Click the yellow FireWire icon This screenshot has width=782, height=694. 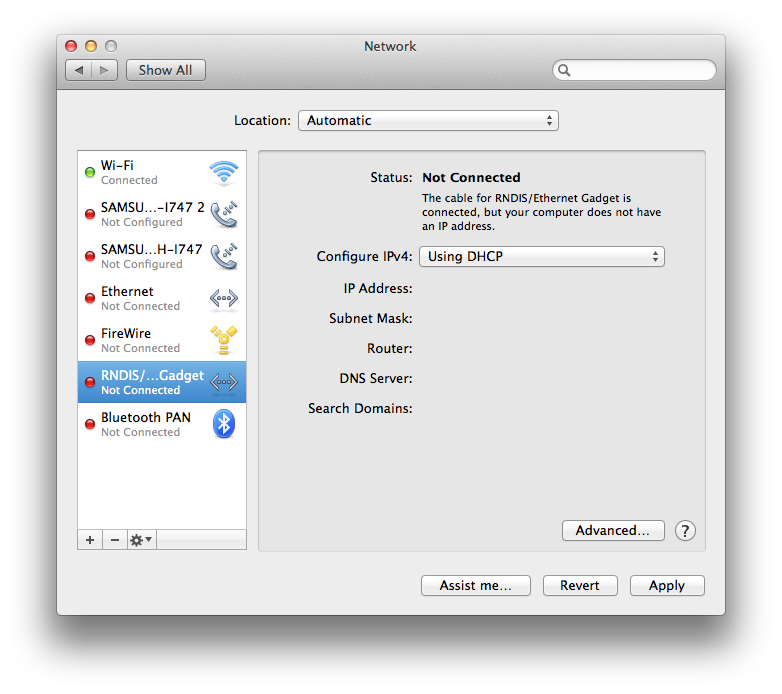(x=224, y=340)
